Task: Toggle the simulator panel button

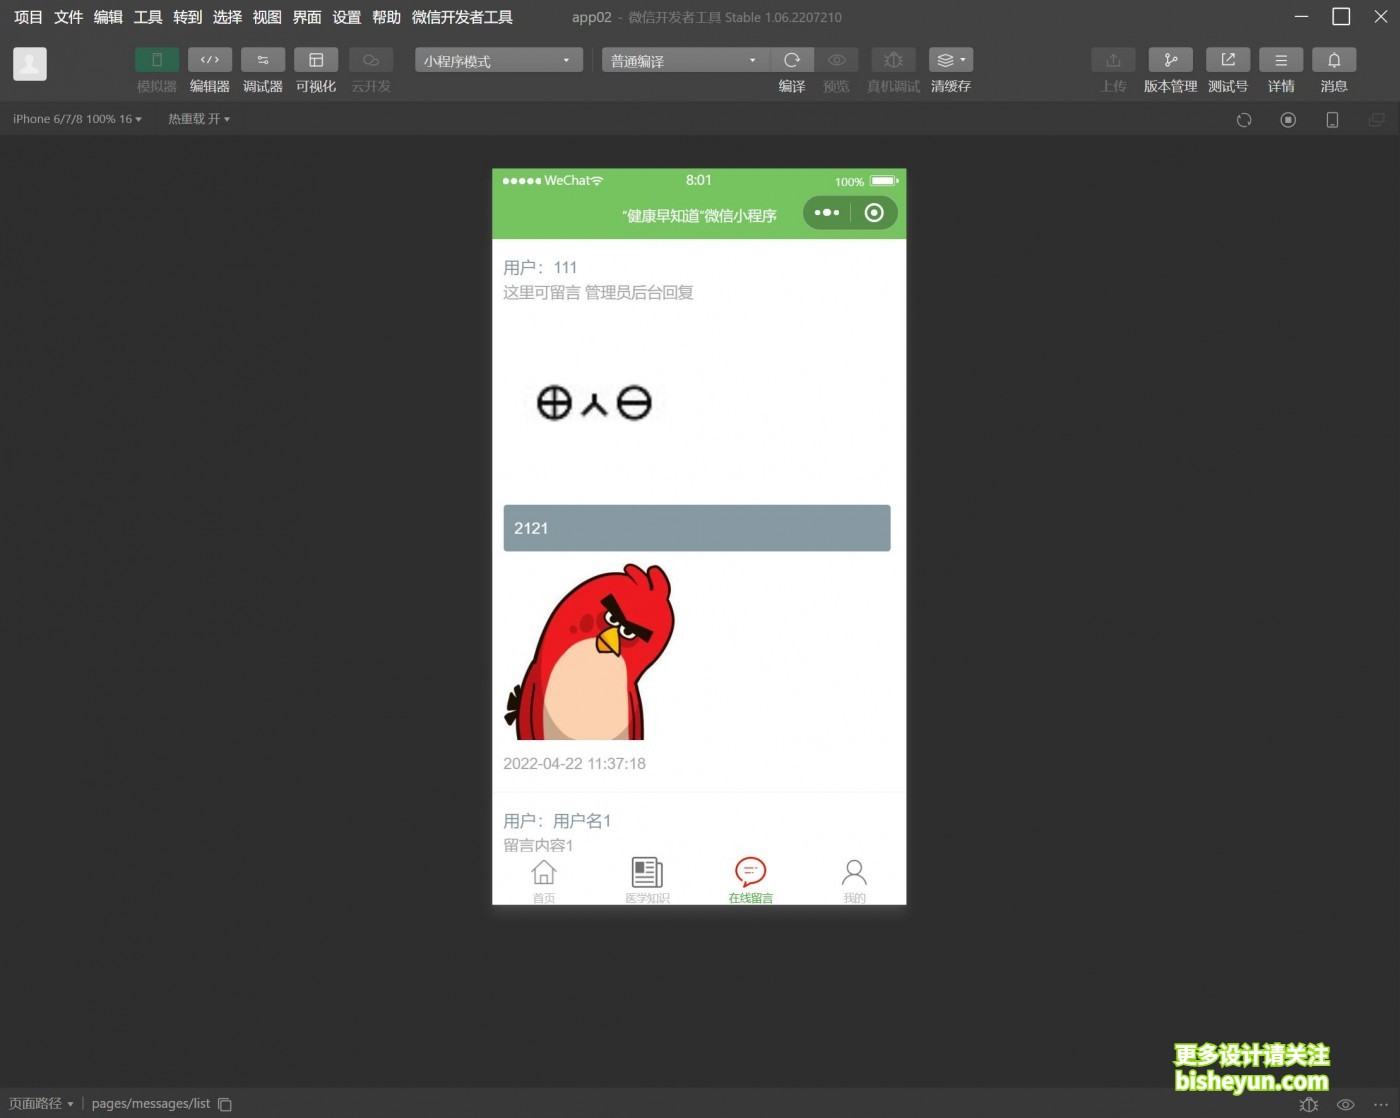Action: [x=157, y=60]
